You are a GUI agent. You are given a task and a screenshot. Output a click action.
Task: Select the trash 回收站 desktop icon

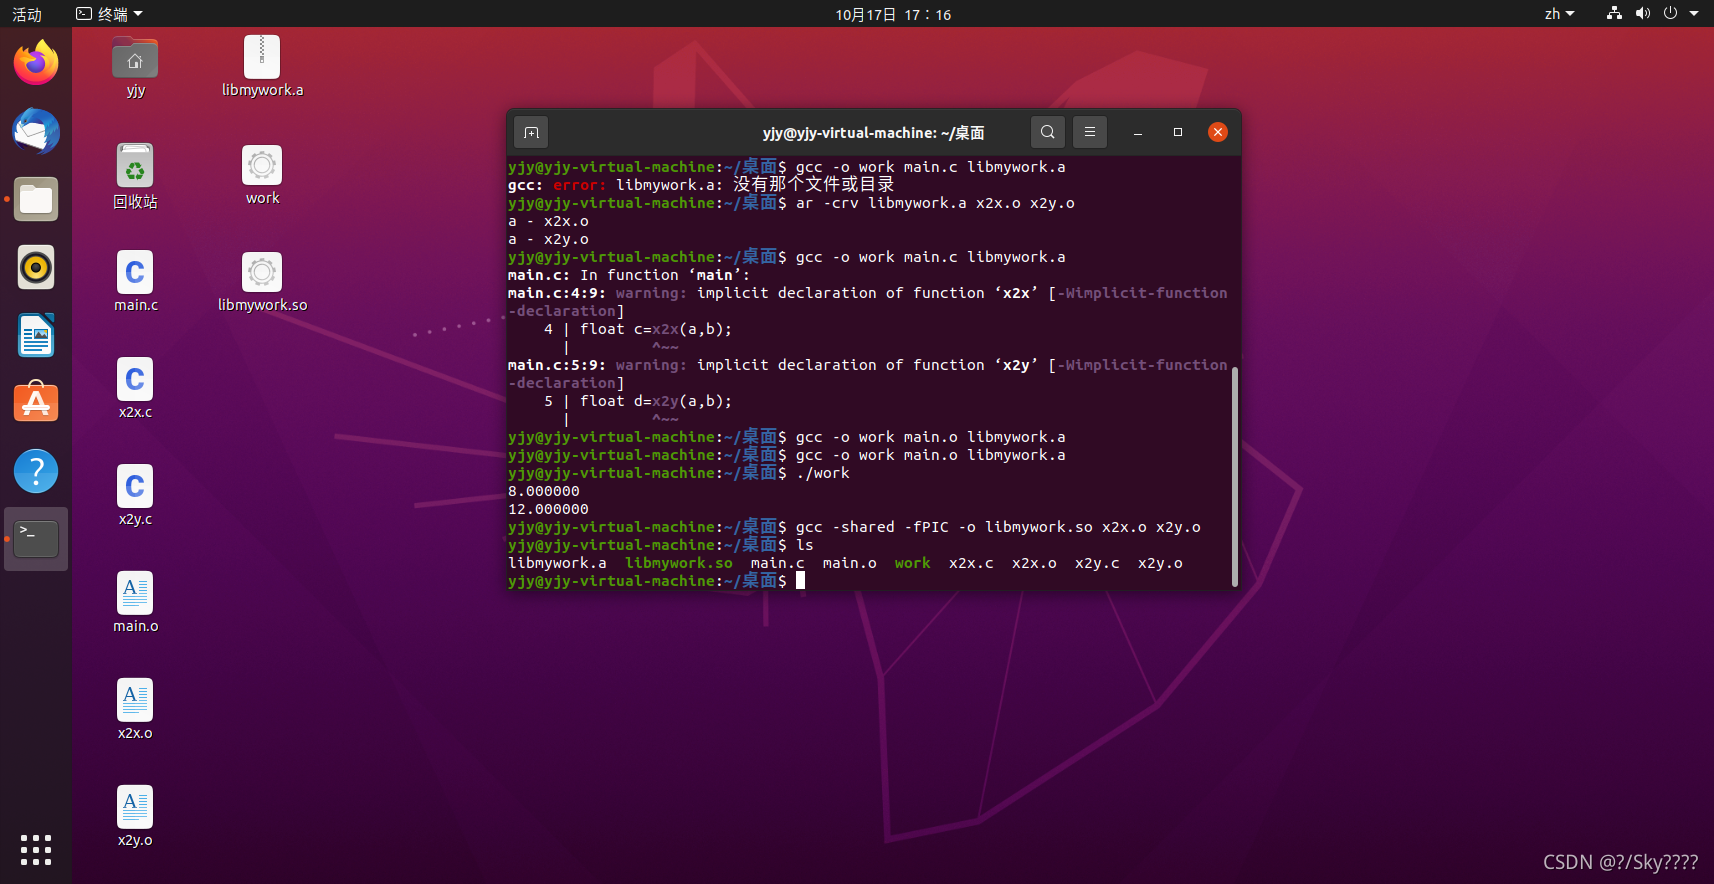(135, 176)
